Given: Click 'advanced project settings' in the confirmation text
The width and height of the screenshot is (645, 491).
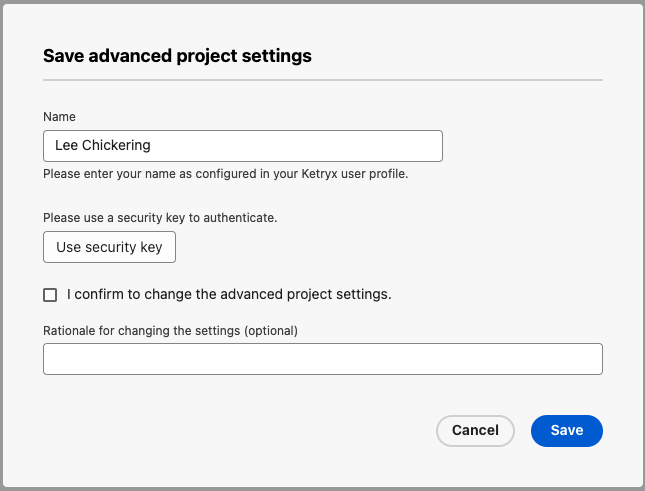Looking at the screenshot, I should 306,294.
